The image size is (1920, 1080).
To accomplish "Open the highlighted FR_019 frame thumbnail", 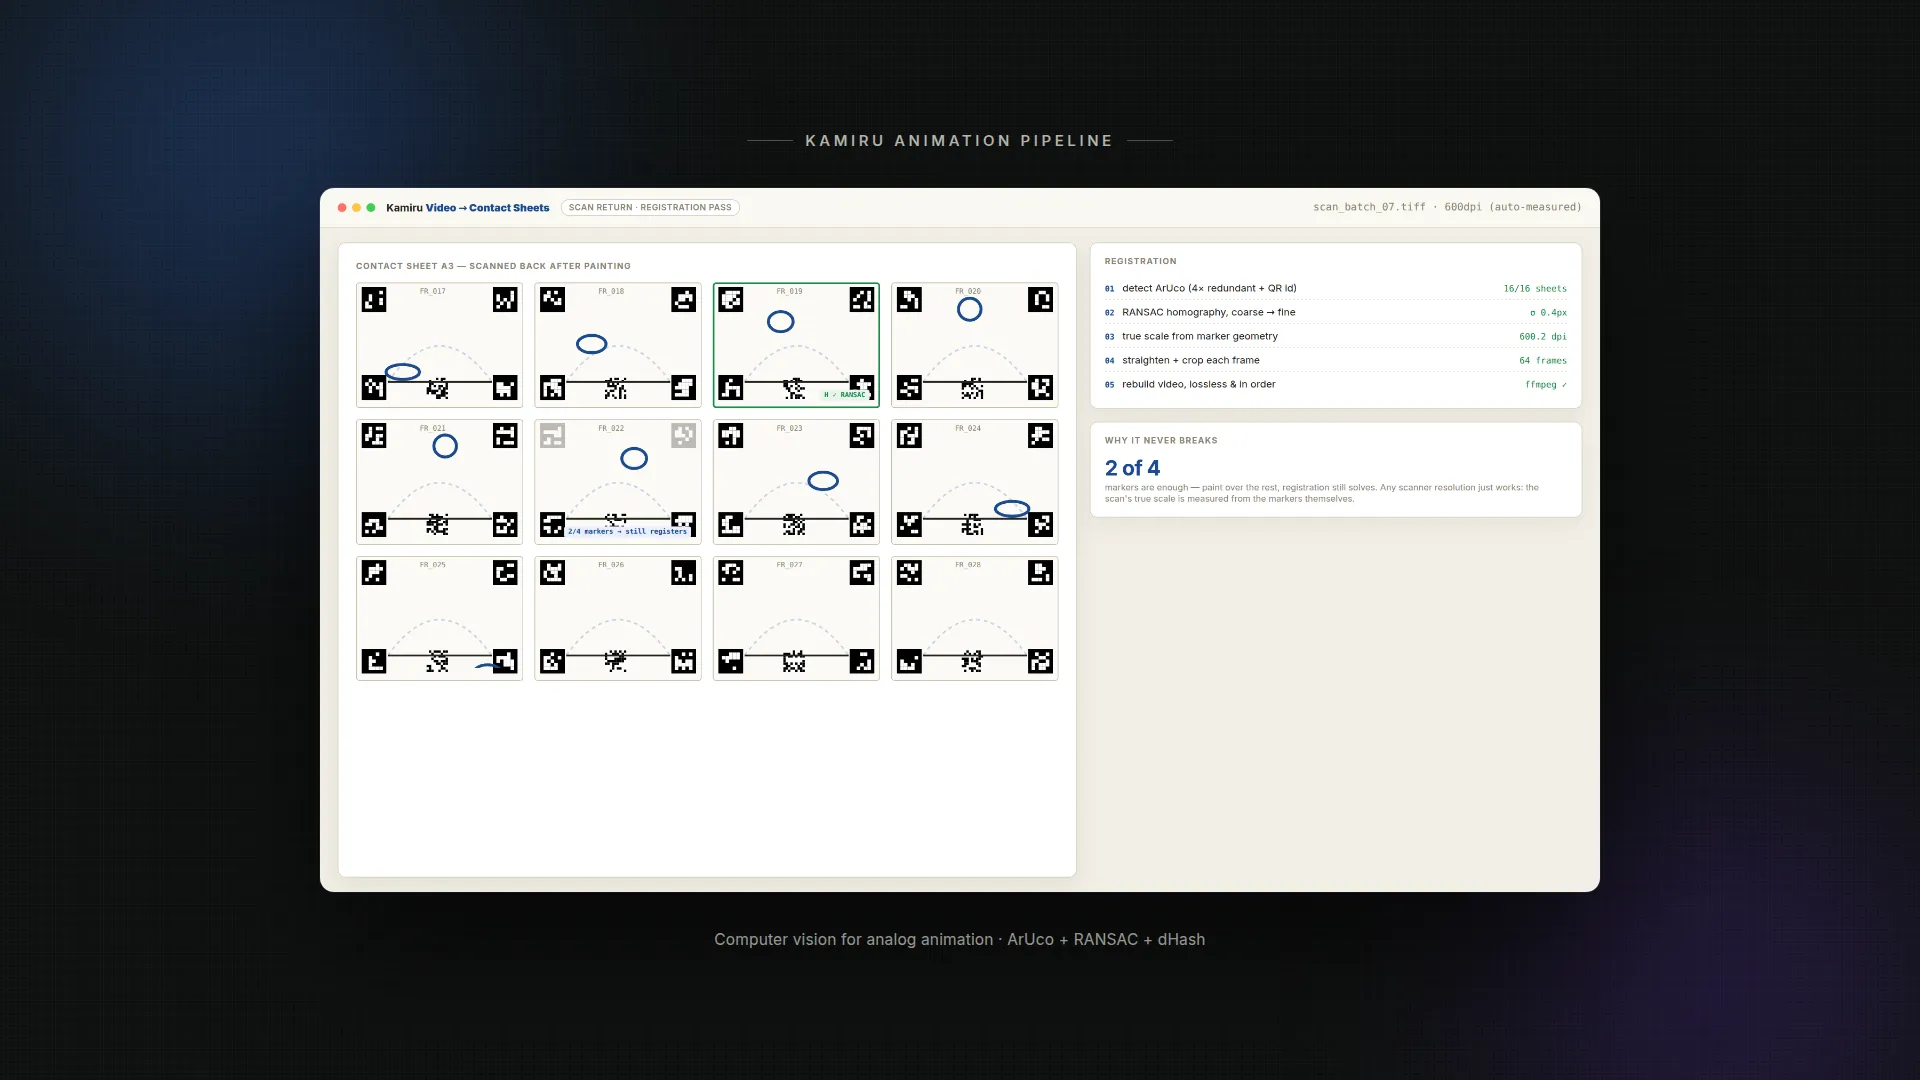I will [796, 345].
